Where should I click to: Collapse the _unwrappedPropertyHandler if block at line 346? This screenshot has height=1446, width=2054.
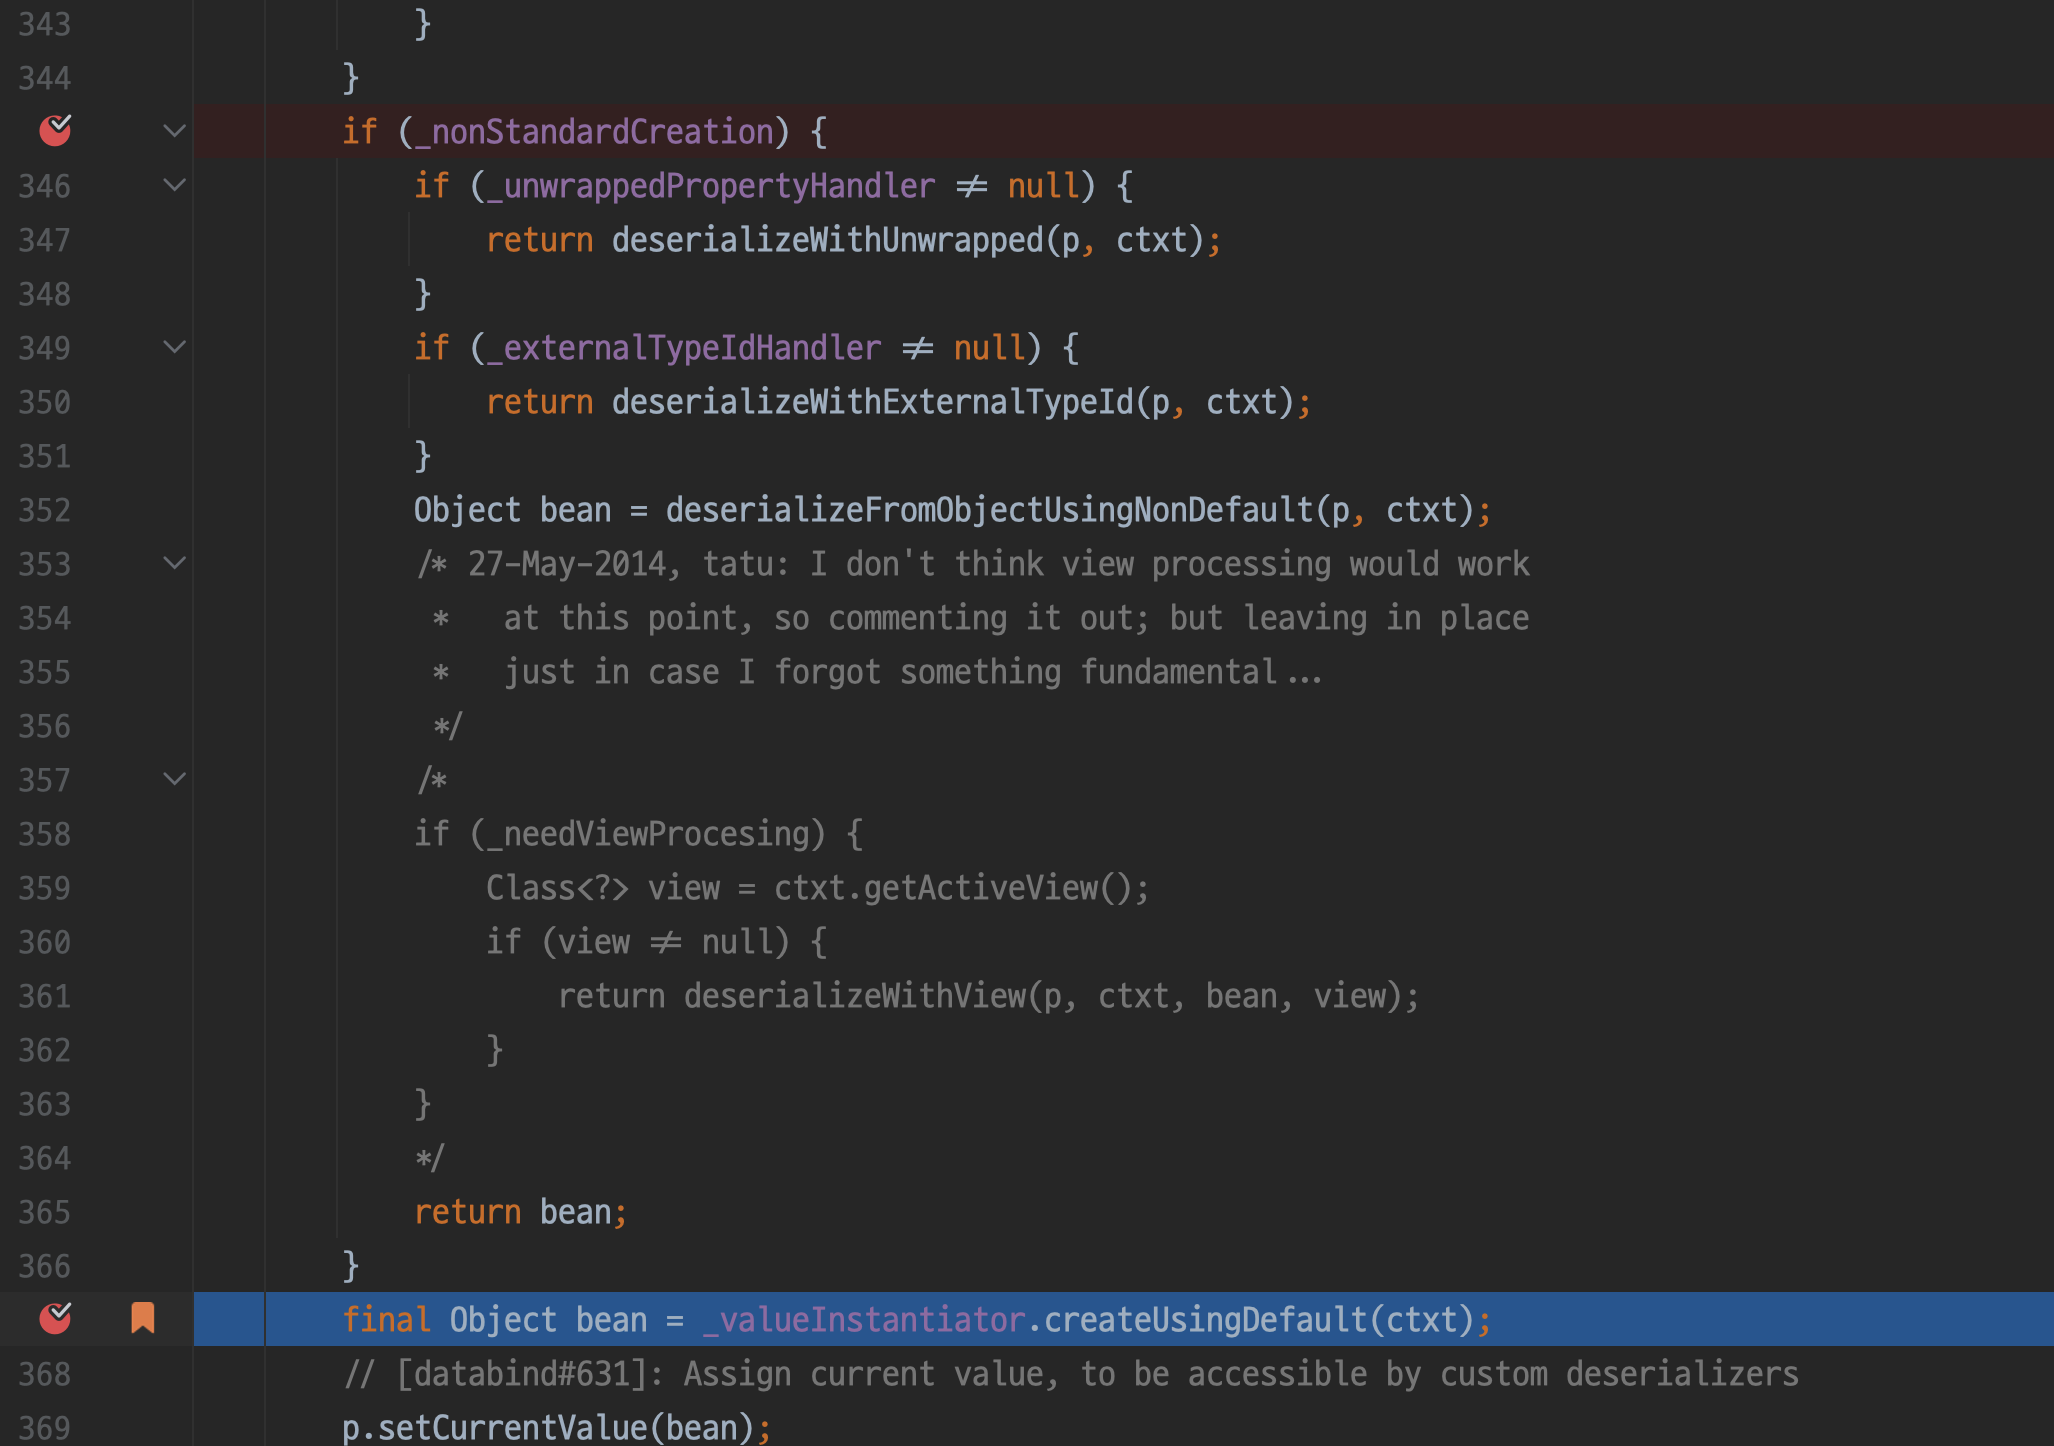click(x=175, y=185)
